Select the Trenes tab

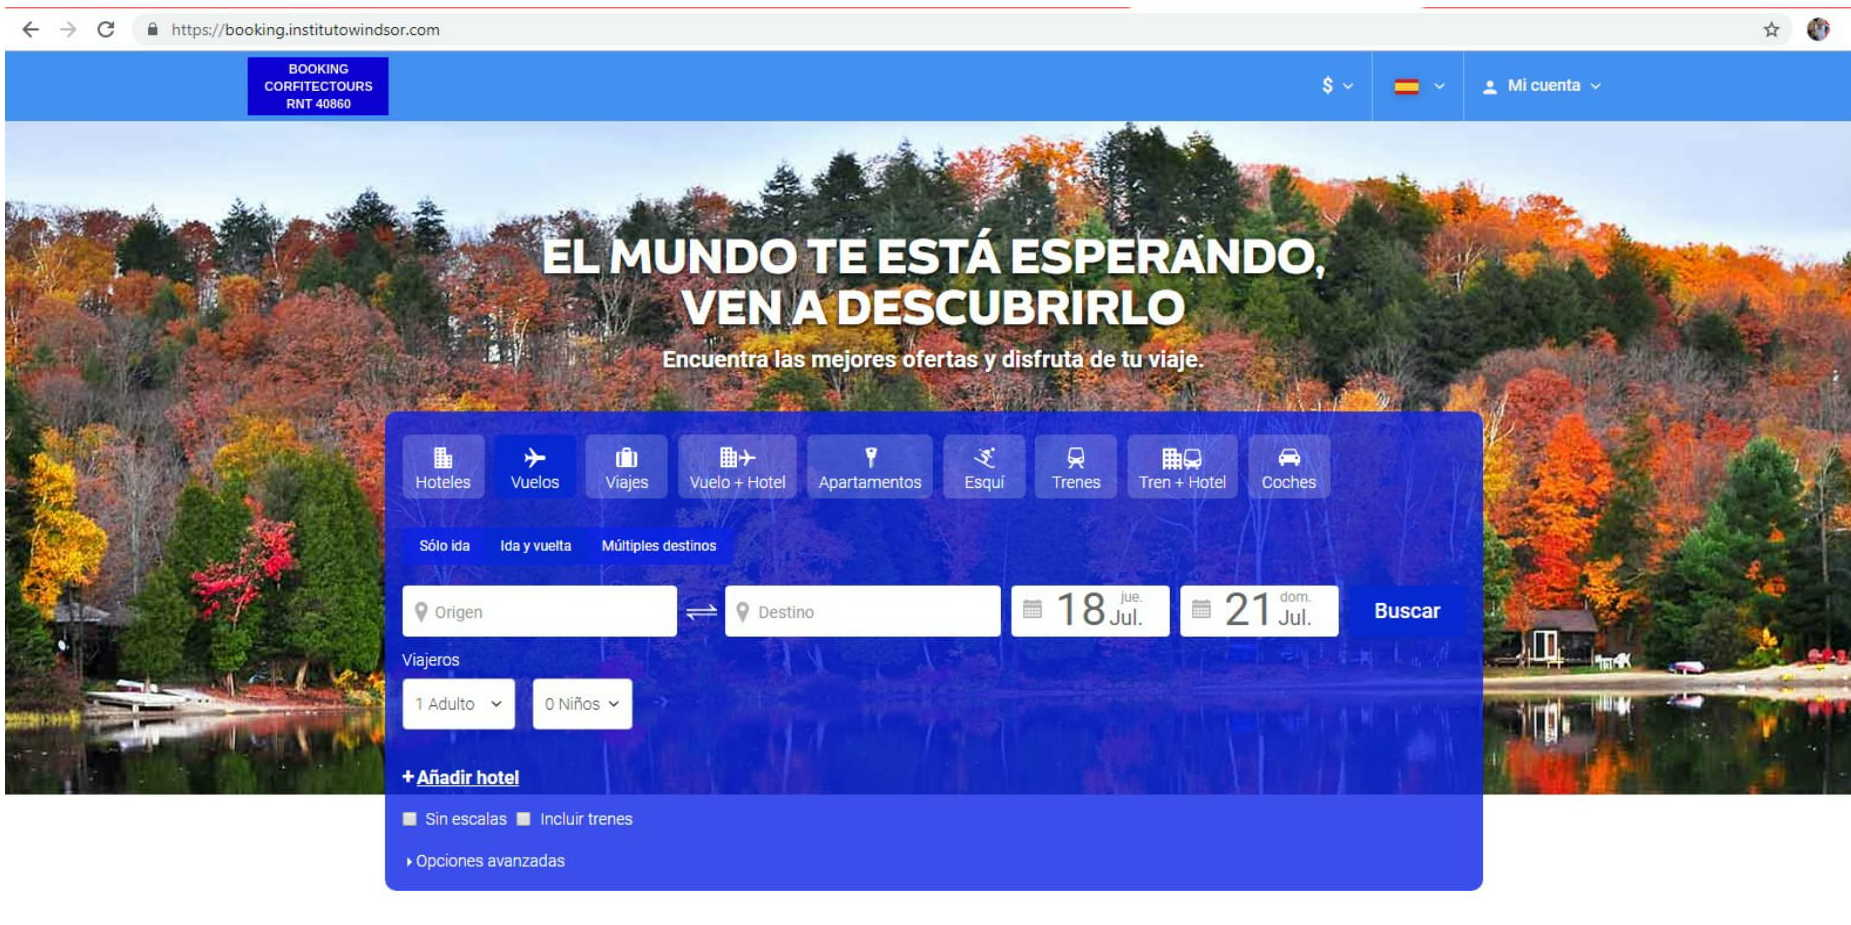point(1076,467)
